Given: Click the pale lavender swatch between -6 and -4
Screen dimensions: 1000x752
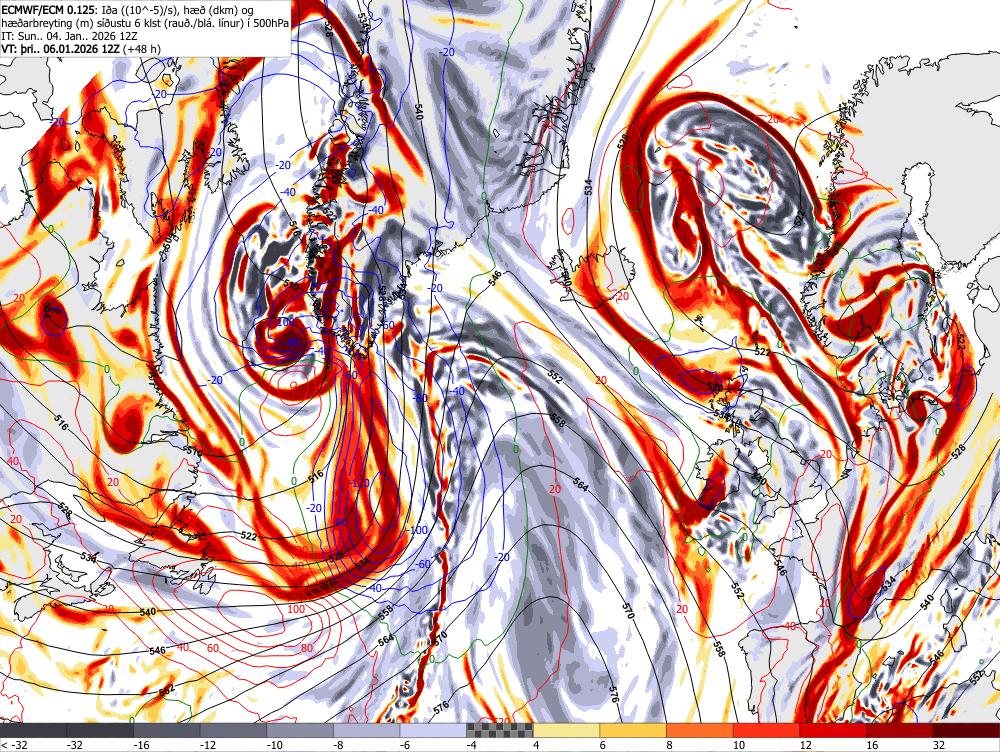Looking at the screenshot, I should 433,731.
